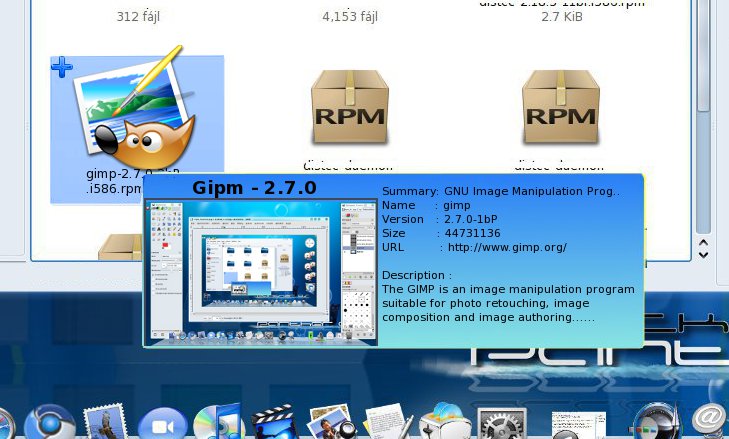This screenshot has height=439, width=729.
Task: Open the CD music player dock icon
Action: coord(217,422)
